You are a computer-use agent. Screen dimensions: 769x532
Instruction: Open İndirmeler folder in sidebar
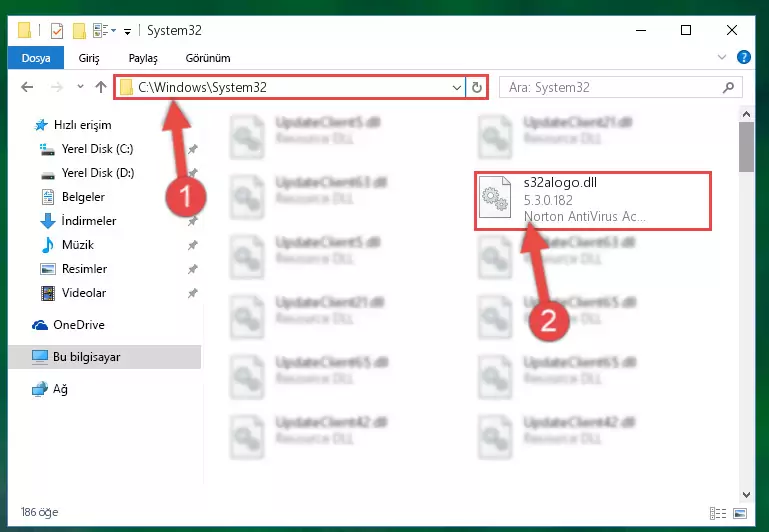[78, 221]
